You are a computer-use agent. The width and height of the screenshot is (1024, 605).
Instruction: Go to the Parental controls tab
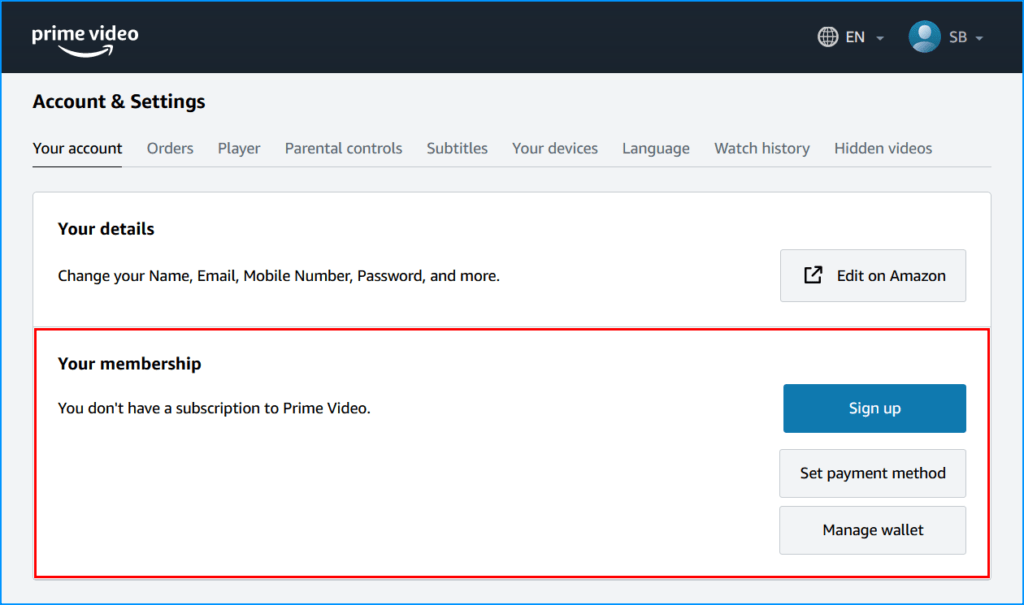[344, 148]
